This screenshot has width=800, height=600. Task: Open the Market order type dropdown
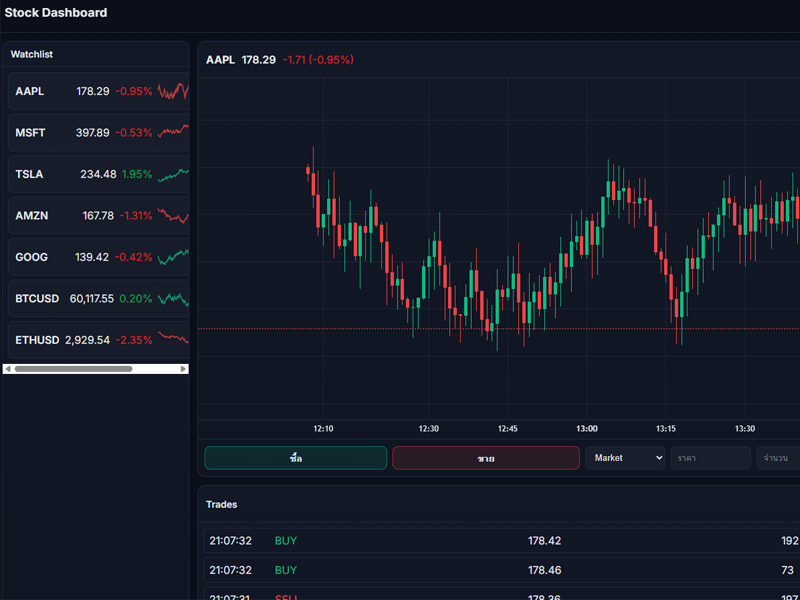click(625, 457)
